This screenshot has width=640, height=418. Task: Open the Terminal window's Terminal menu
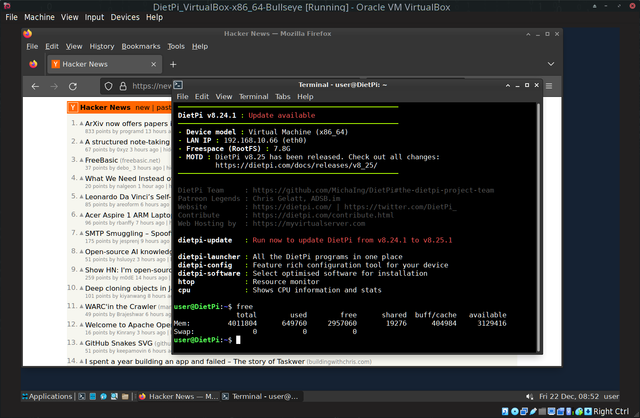click(253, 97)
